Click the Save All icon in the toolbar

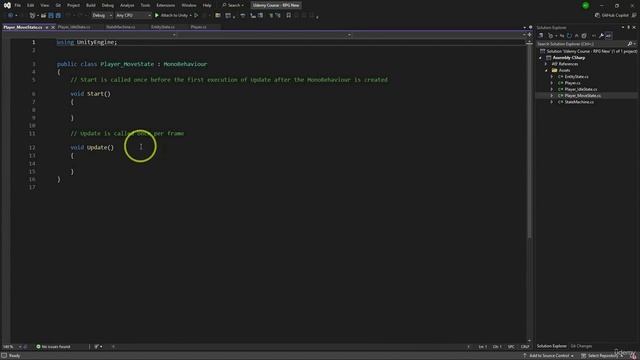coord(58,16)
